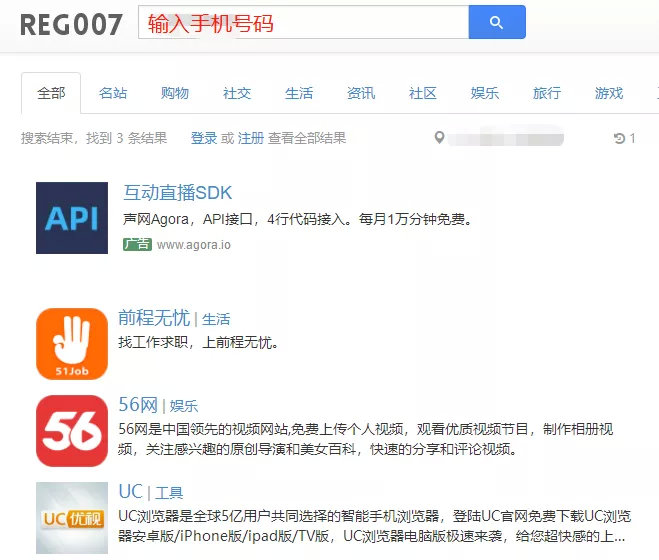Focus the phone number search field
This screenshot has height=560, width=659.
click(303, 22)
